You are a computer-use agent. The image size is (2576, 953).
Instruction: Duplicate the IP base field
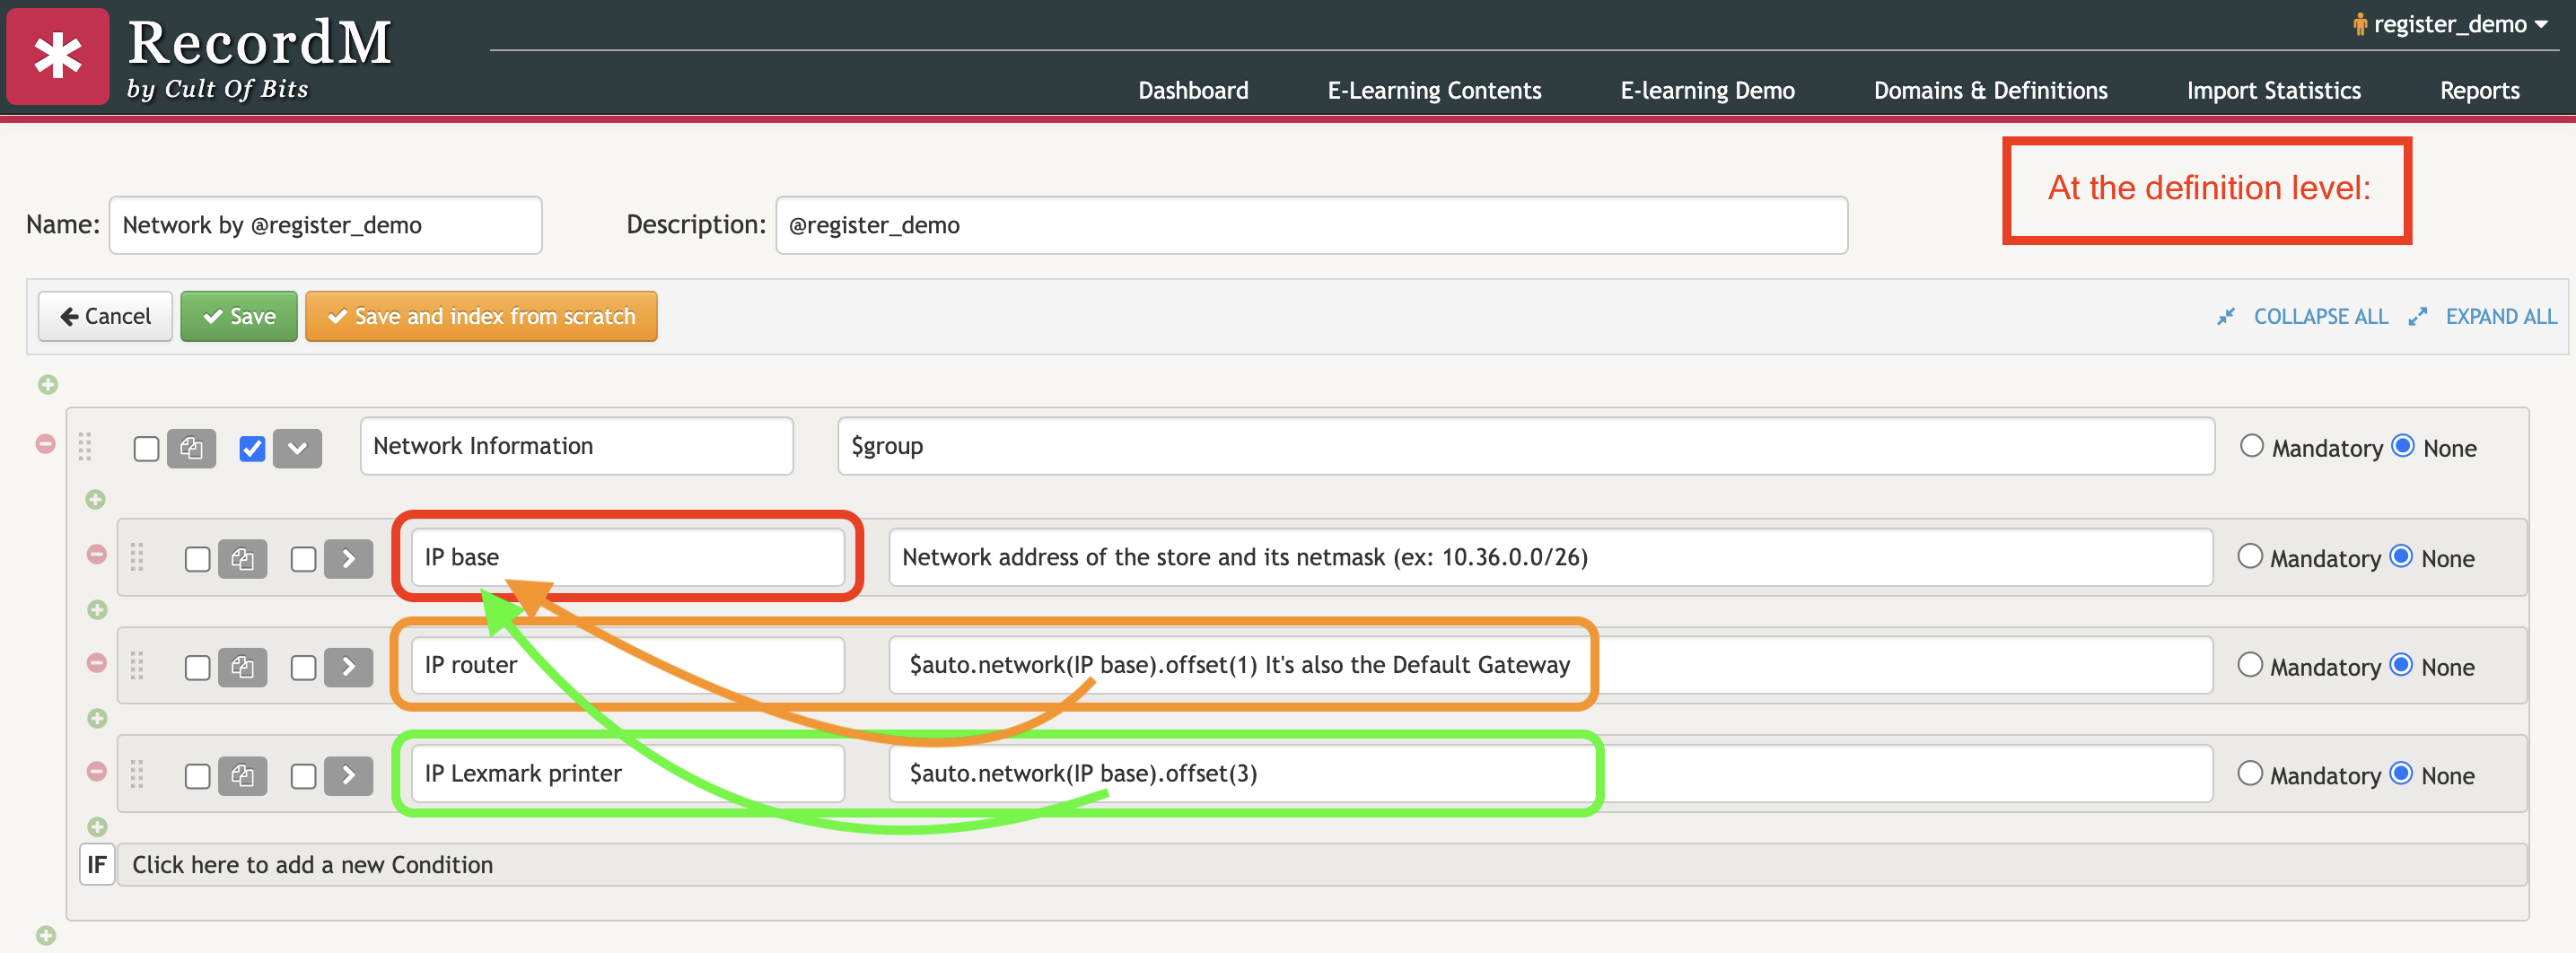tap(243, 559)
